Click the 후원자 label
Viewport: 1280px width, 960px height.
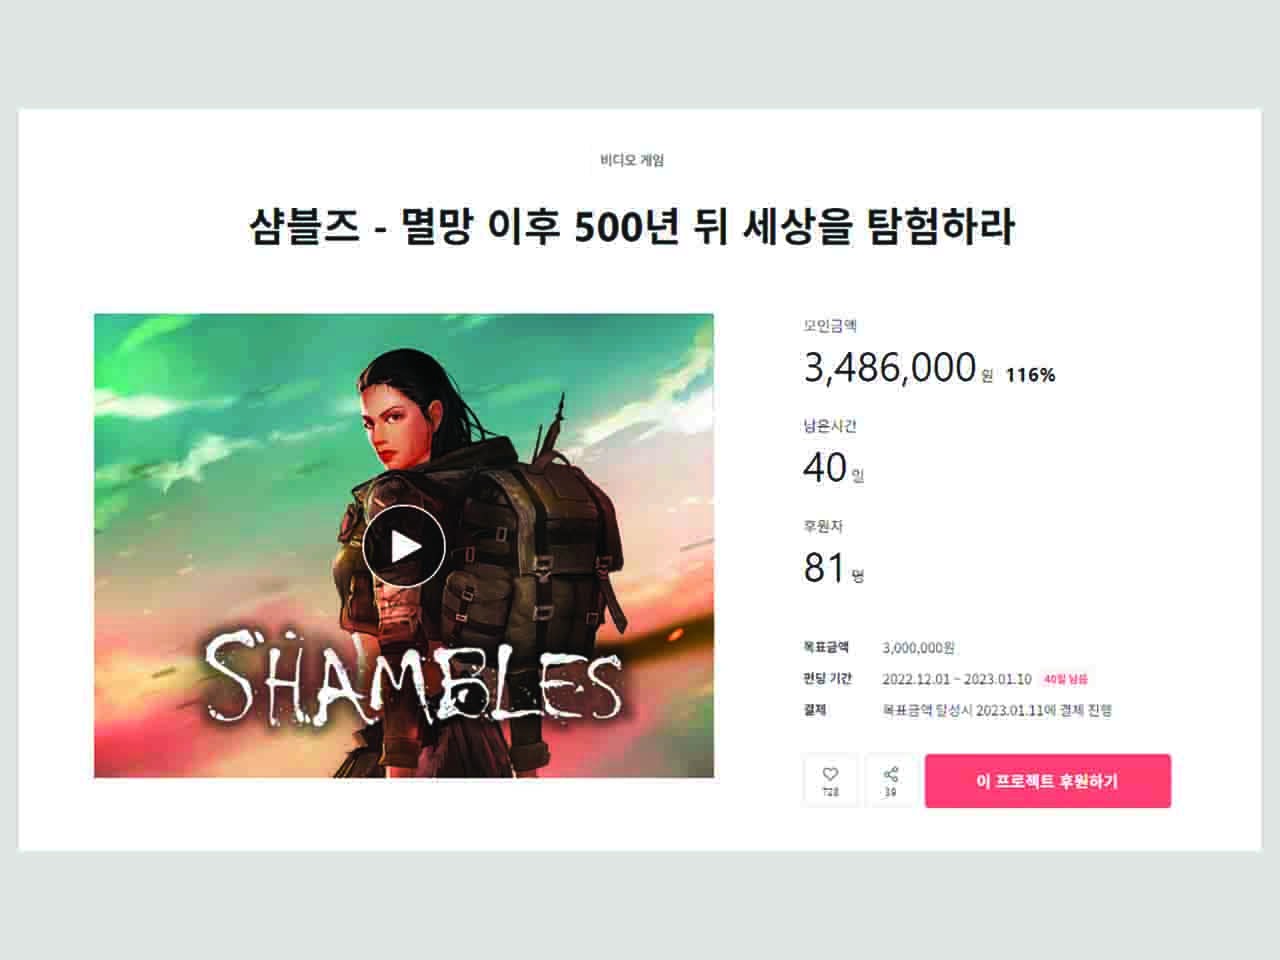coord(823,526)
